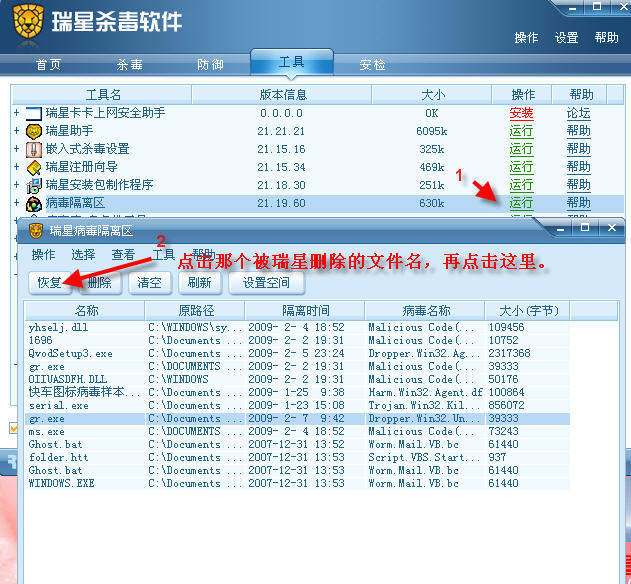The width and height of the screenshot is (631, 584).
Task: Click 运行 link for 嵌入式杀毒设置
Action: coord(521,149)
